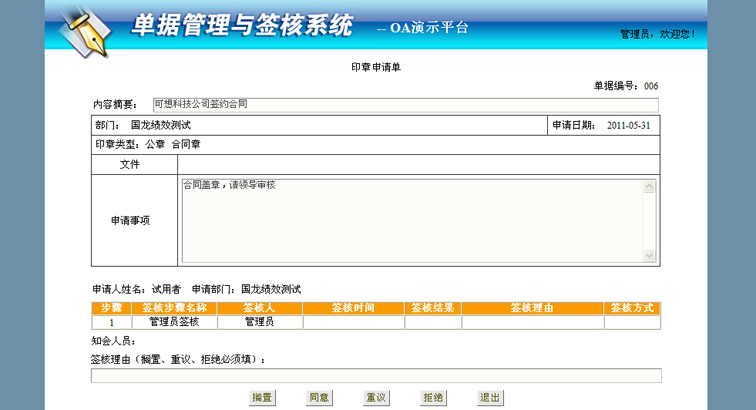
Task: Focus the 签核理由 input box
Action: (x=376, y=376)
